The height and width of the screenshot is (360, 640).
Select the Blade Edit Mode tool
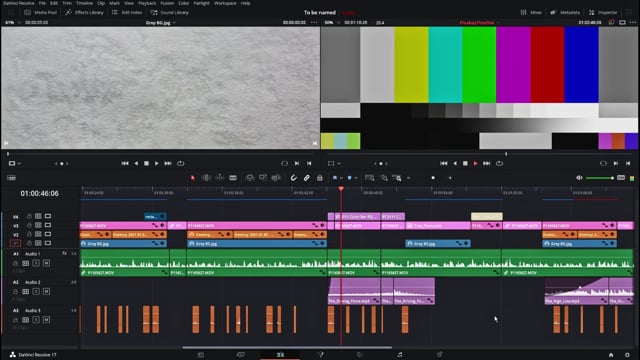[x=233, y=178]
